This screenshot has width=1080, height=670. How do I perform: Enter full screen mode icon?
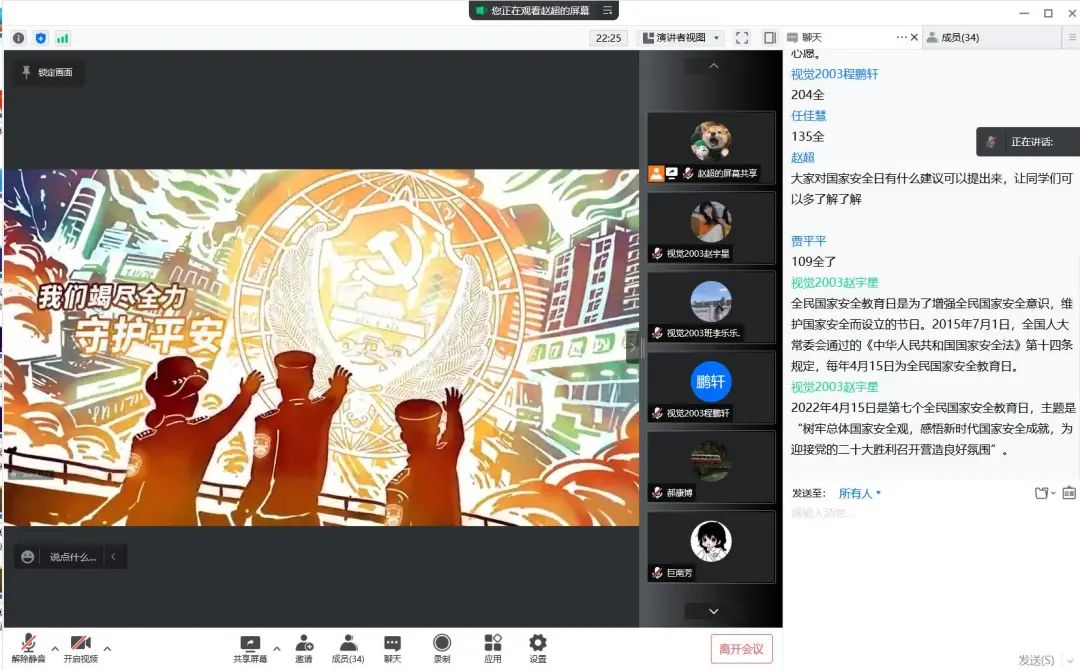click(742, 38)
